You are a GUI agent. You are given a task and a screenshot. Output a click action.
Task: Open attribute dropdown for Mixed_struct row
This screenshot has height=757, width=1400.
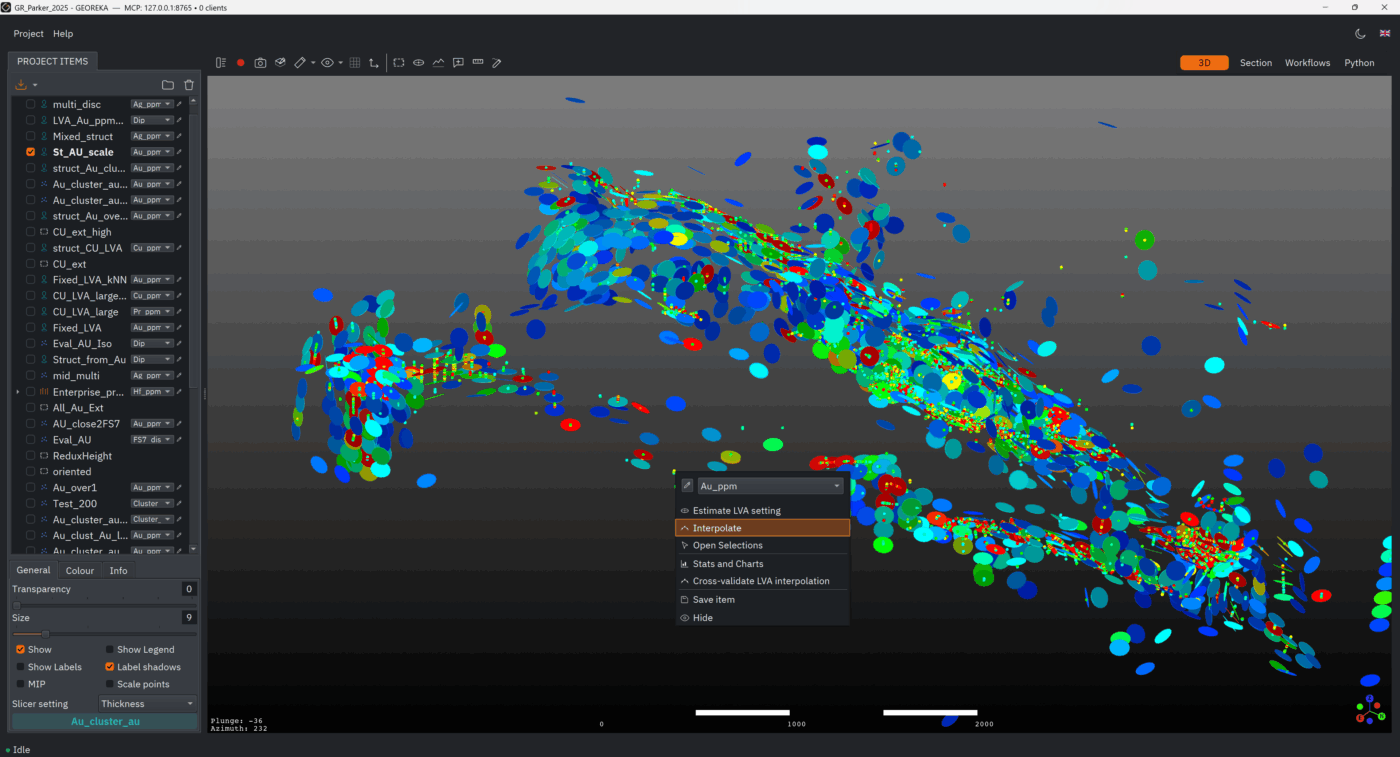[152, 136]
